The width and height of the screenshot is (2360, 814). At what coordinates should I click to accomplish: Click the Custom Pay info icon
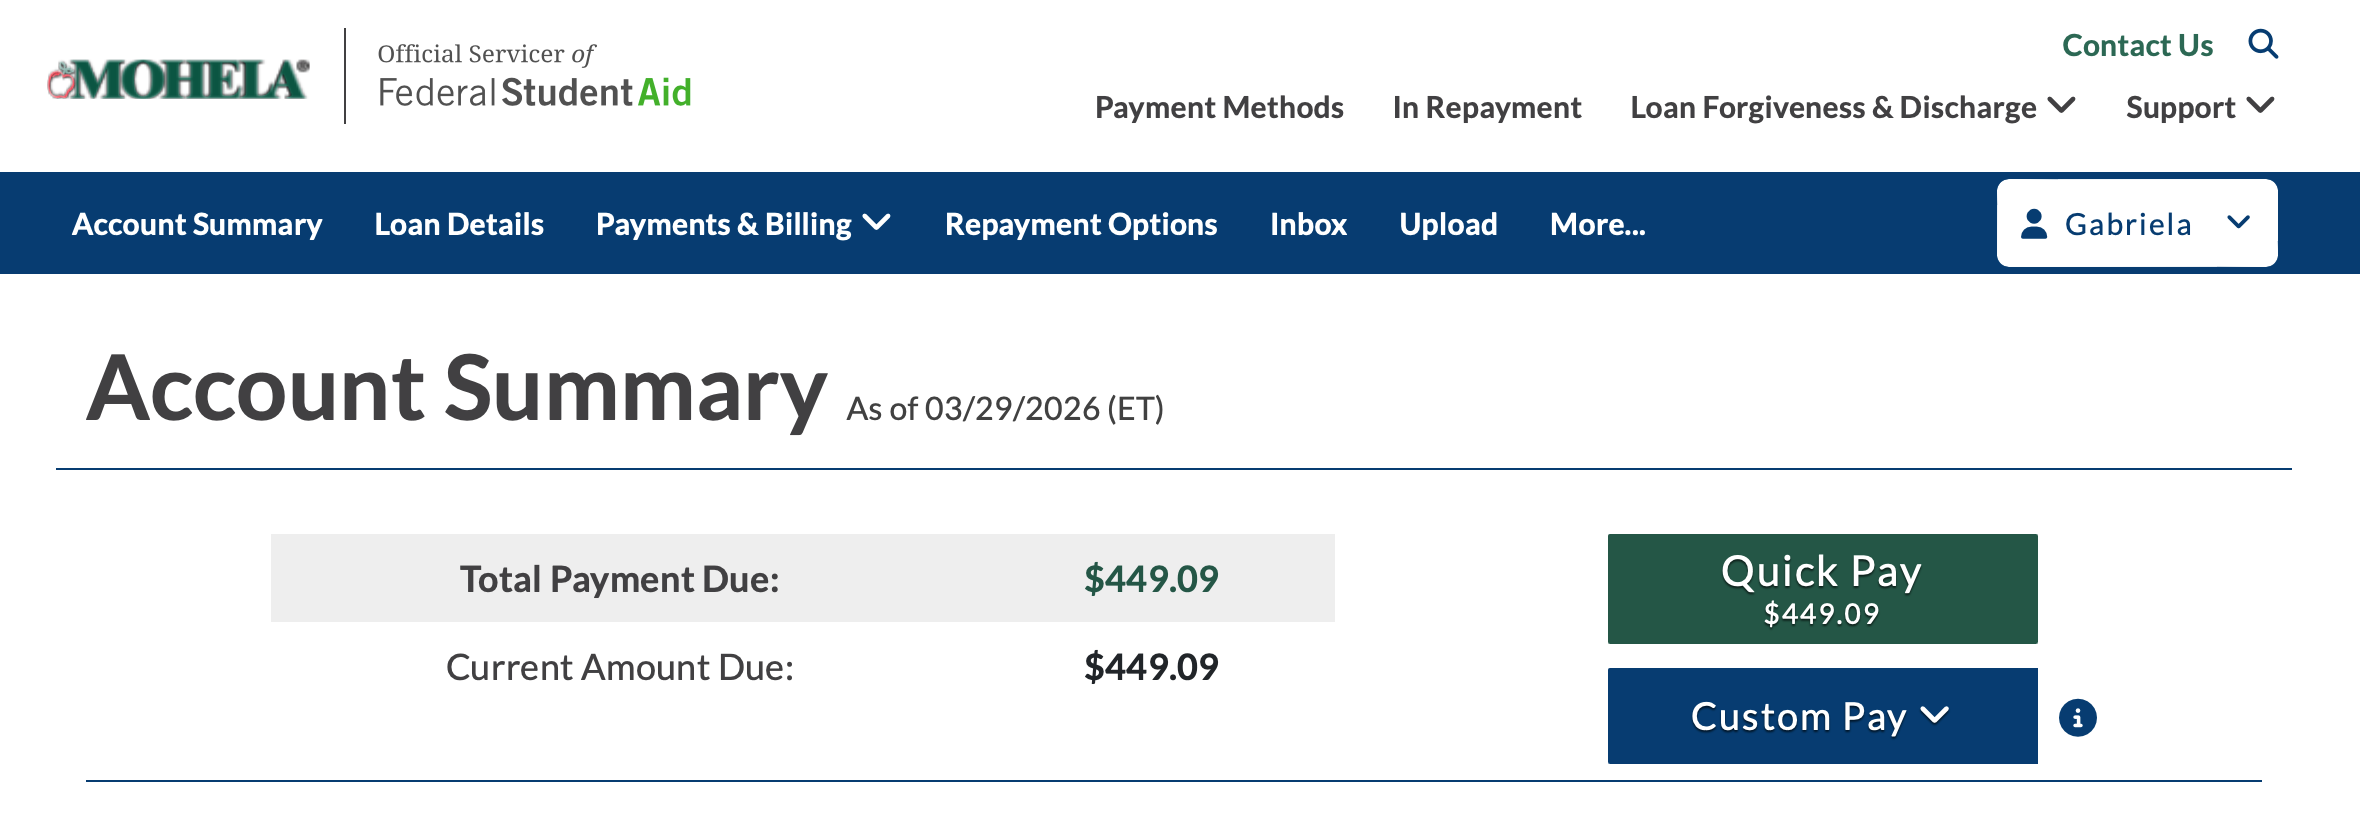(2077, 718)
